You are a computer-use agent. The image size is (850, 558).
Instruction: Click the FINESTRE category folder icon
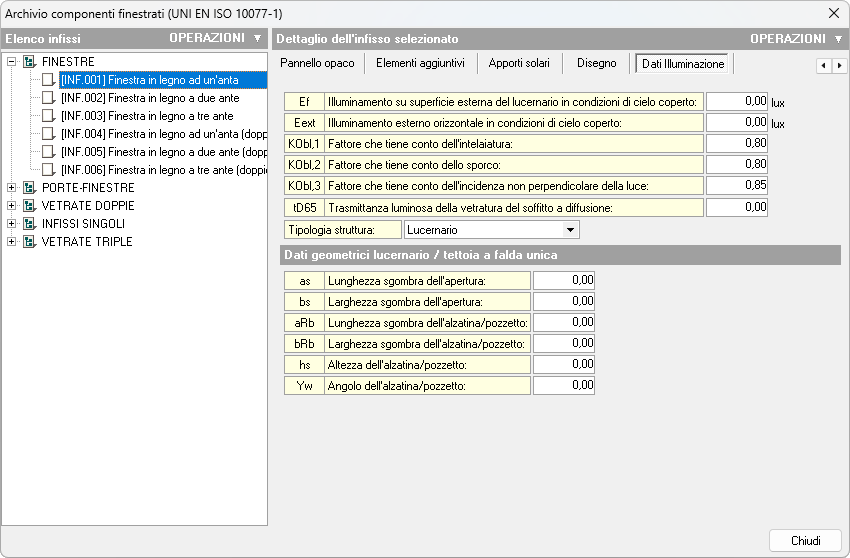tap(29, 62)
